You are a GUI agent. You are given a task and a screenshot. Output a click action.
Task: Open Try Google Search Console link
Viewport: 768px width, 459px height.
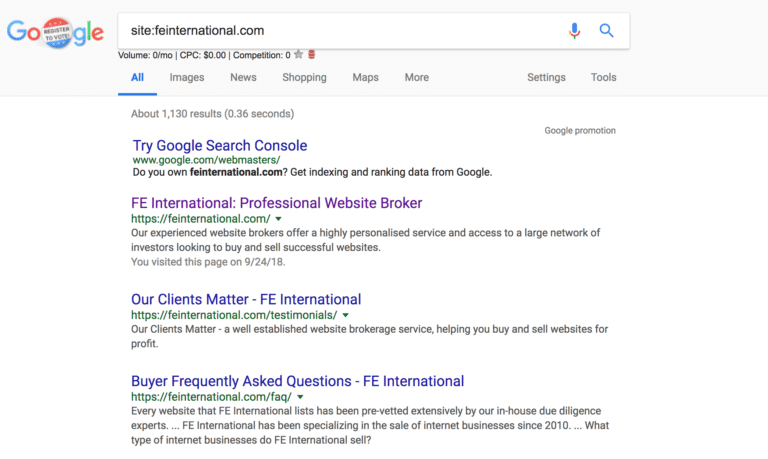220,145
